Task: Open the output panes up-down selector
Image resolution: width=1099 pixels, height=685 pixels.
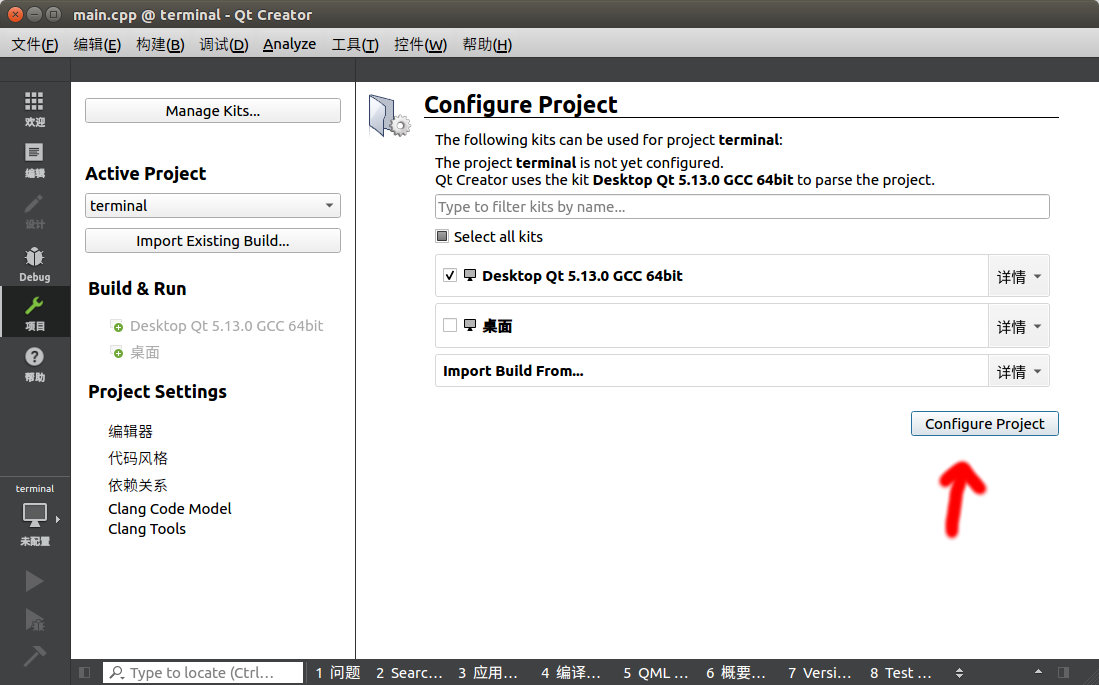Action: [x=959, y=673]
